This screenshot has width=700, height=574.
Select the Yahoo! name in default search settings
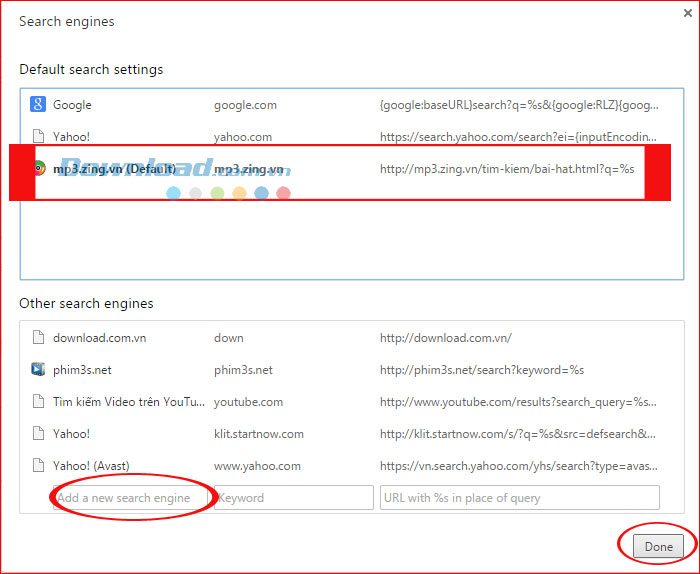[x=71, y=137]
